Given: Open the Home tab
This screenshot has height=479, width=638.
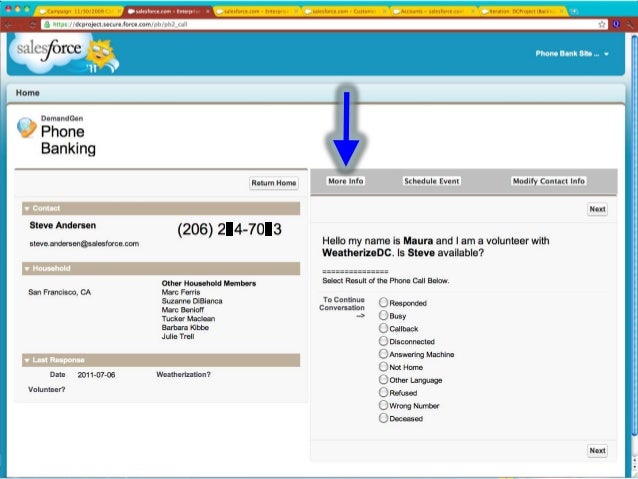Looking at the screenshot, I should tap(28, 93).
